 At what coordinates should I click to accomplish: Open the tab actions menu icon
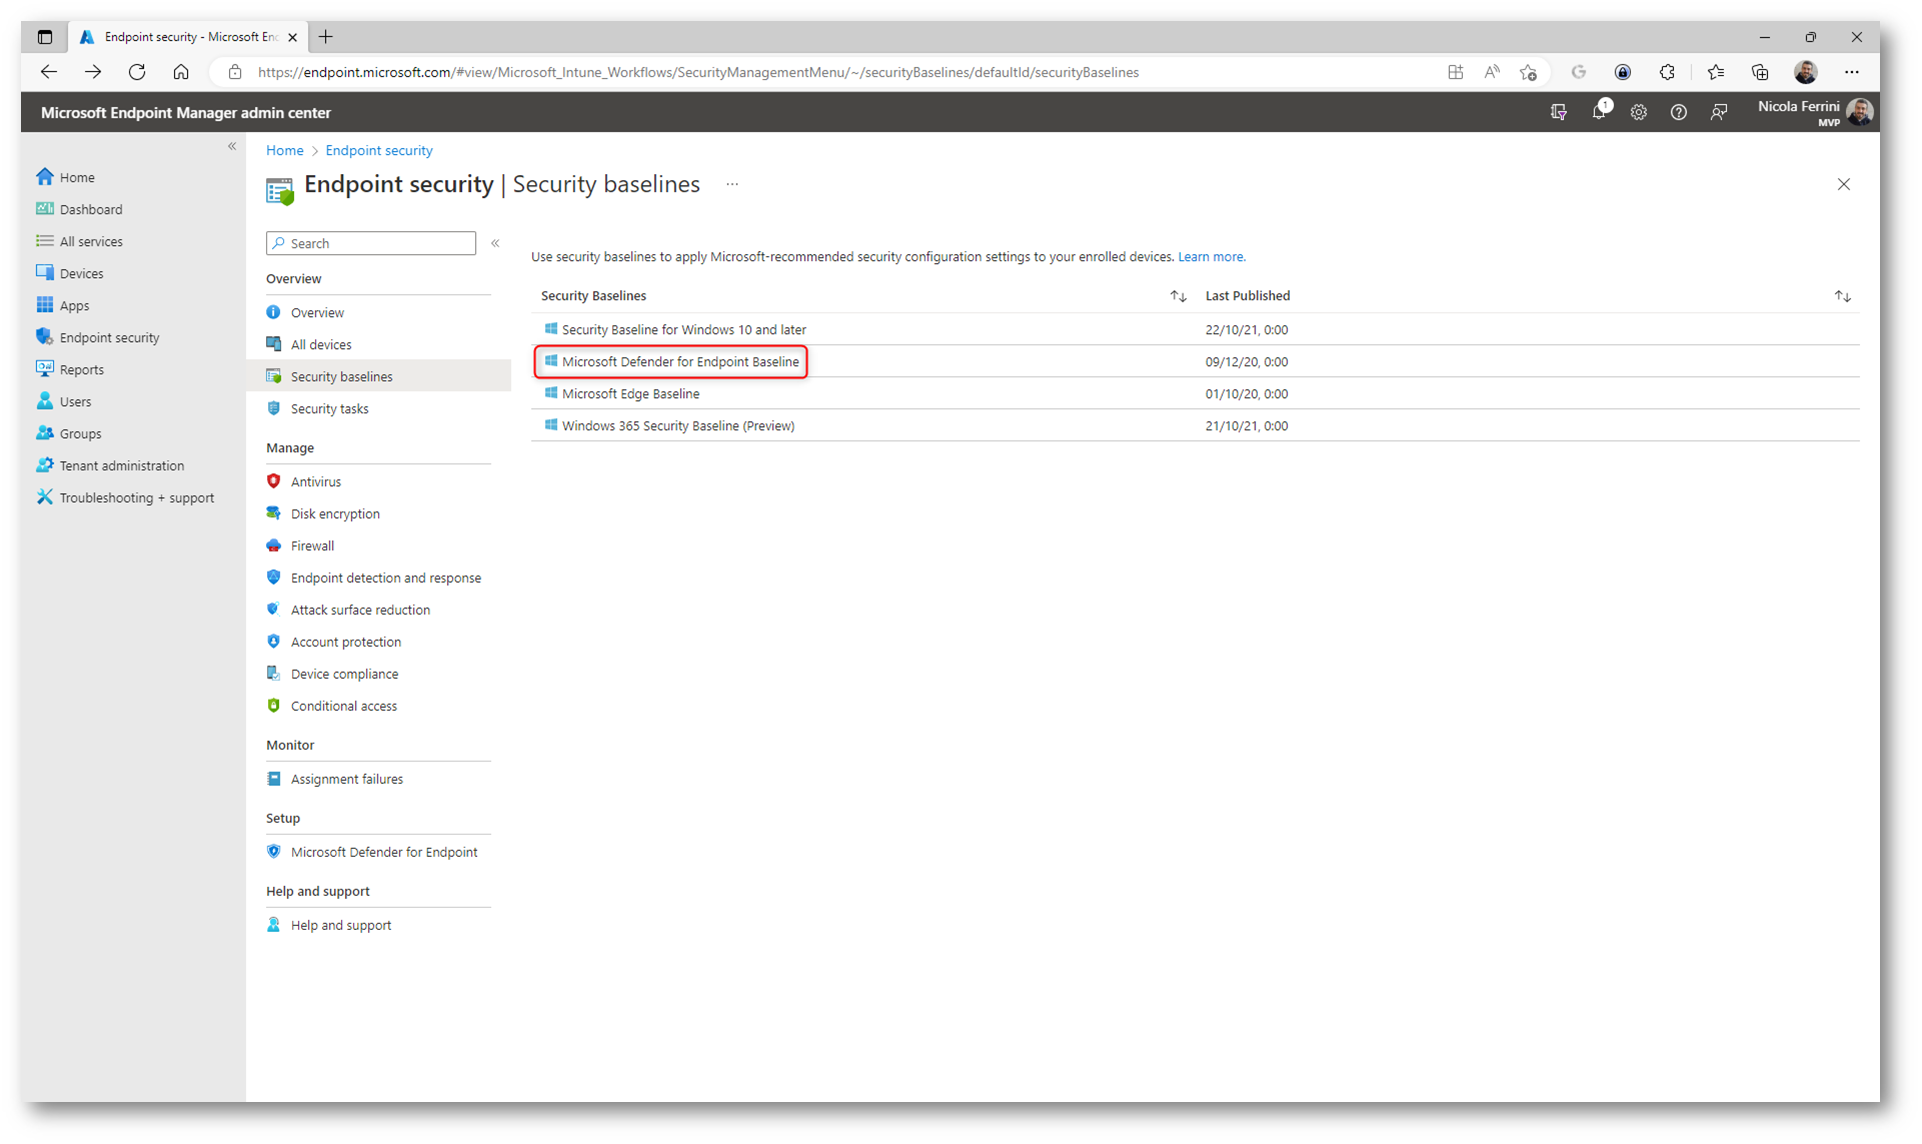[x=45, y=37]
